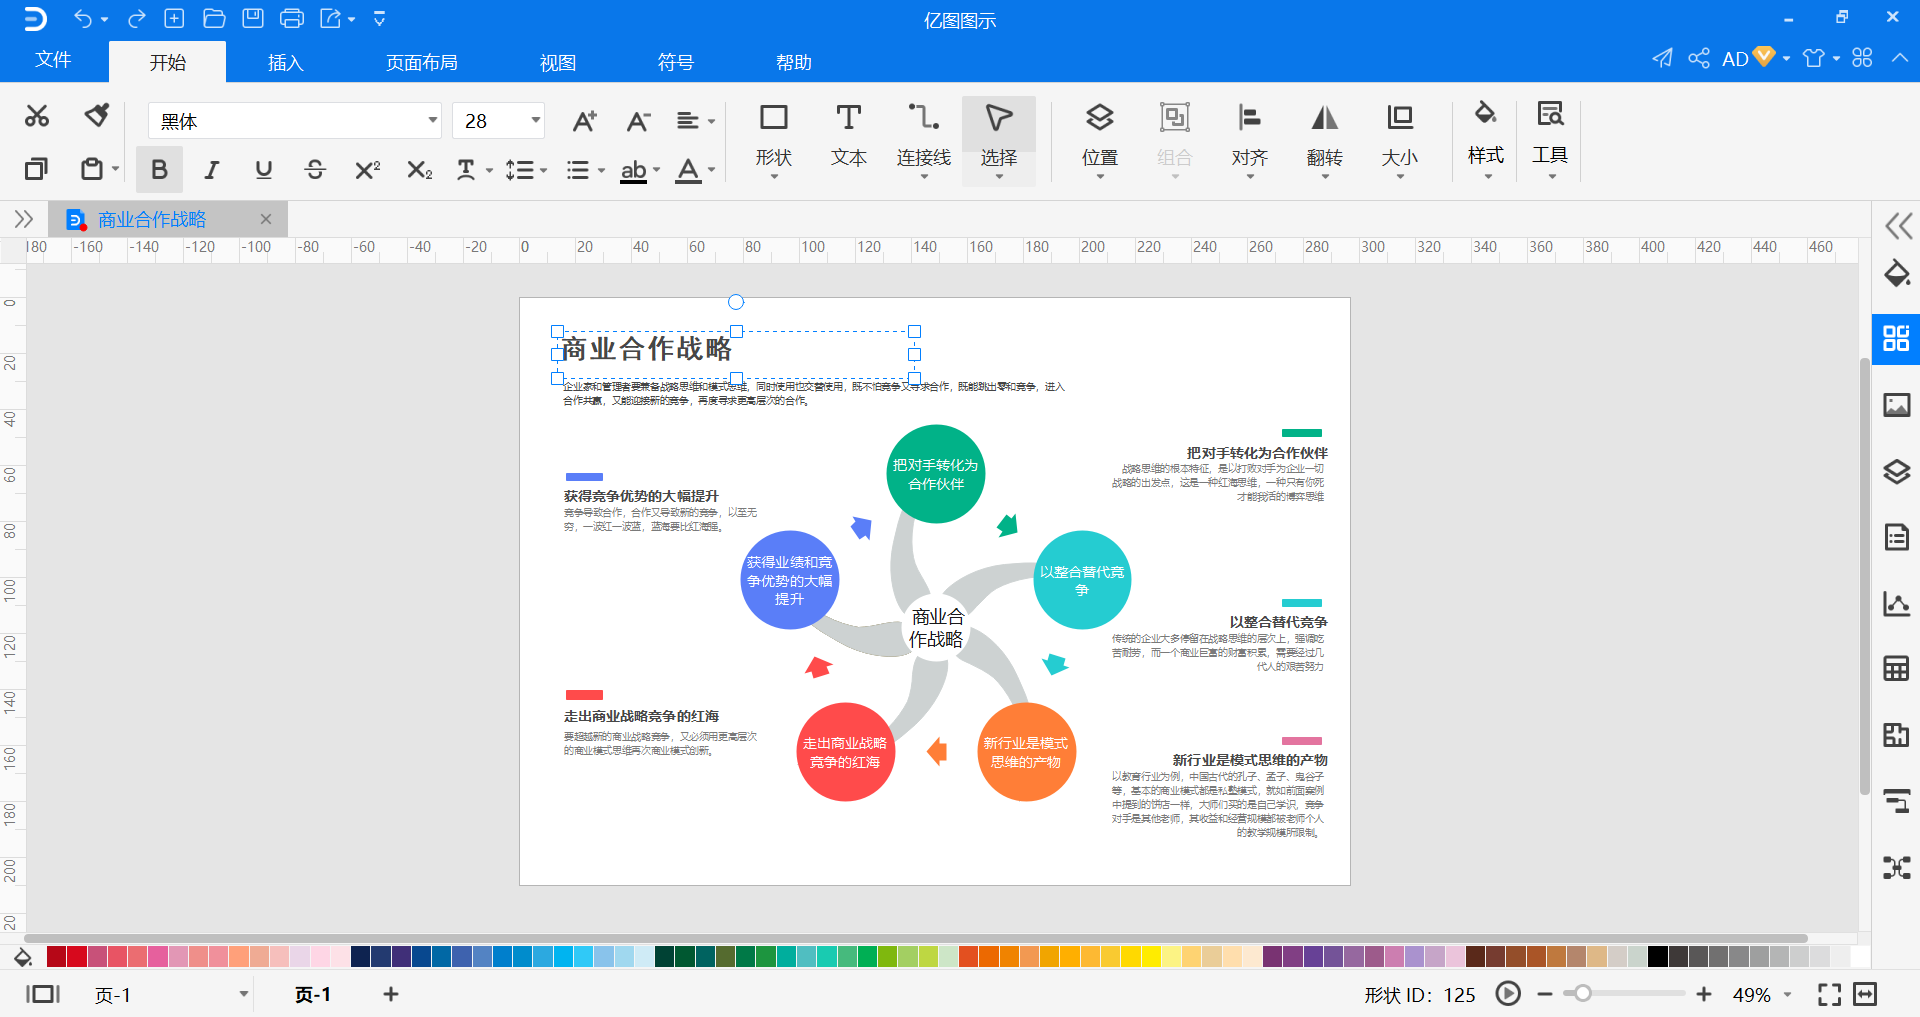Click the Copy icon in toolbar
1920x1017 pixels.
(x=36, y=169)
